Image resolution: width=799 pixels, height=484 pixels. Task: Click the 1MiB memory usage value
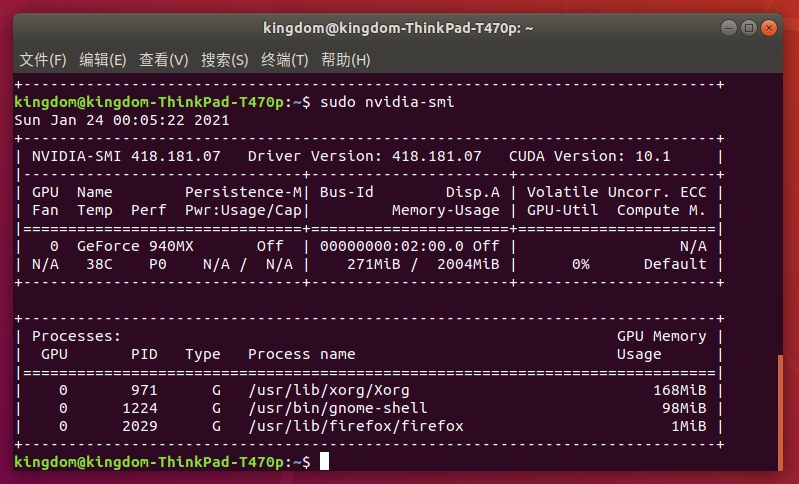click(689, 426)
